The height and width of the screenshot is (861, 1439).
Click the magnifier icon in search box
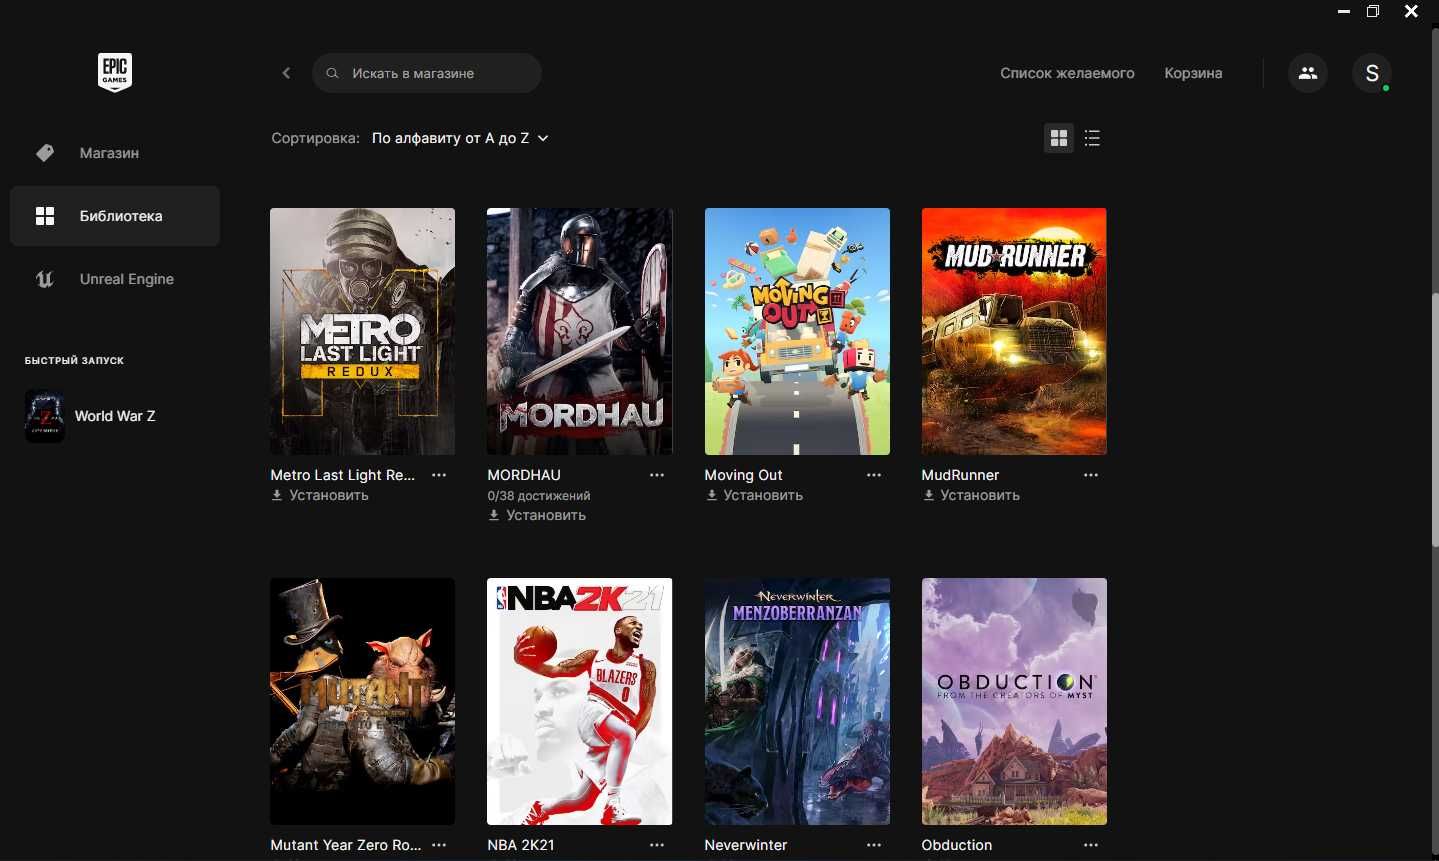[333, 73]
